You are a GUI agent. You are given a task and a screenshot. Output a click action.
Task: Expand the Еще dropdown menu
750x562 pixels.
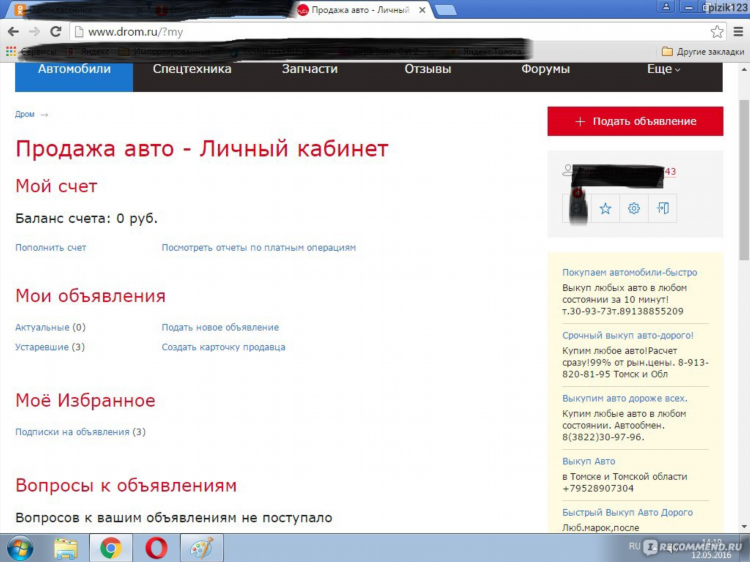click(663, 69)
